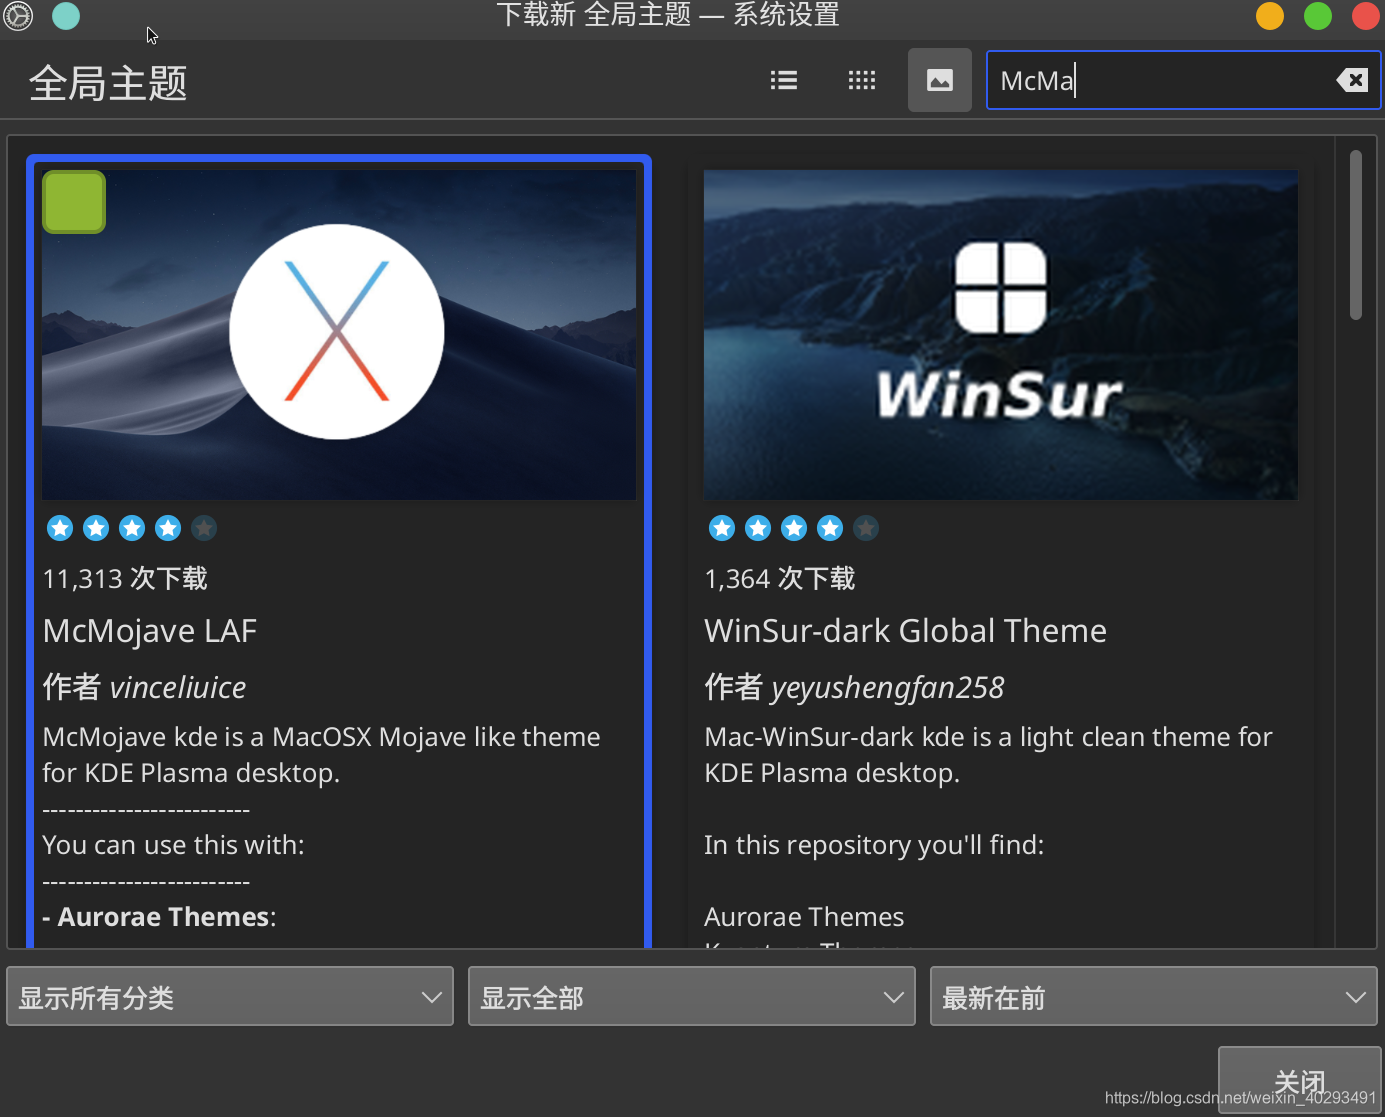Click 'You can use this with:' text
The height and width of the screenshot is (1117, 1385).
pyautogui.click(x=173, y=845)
